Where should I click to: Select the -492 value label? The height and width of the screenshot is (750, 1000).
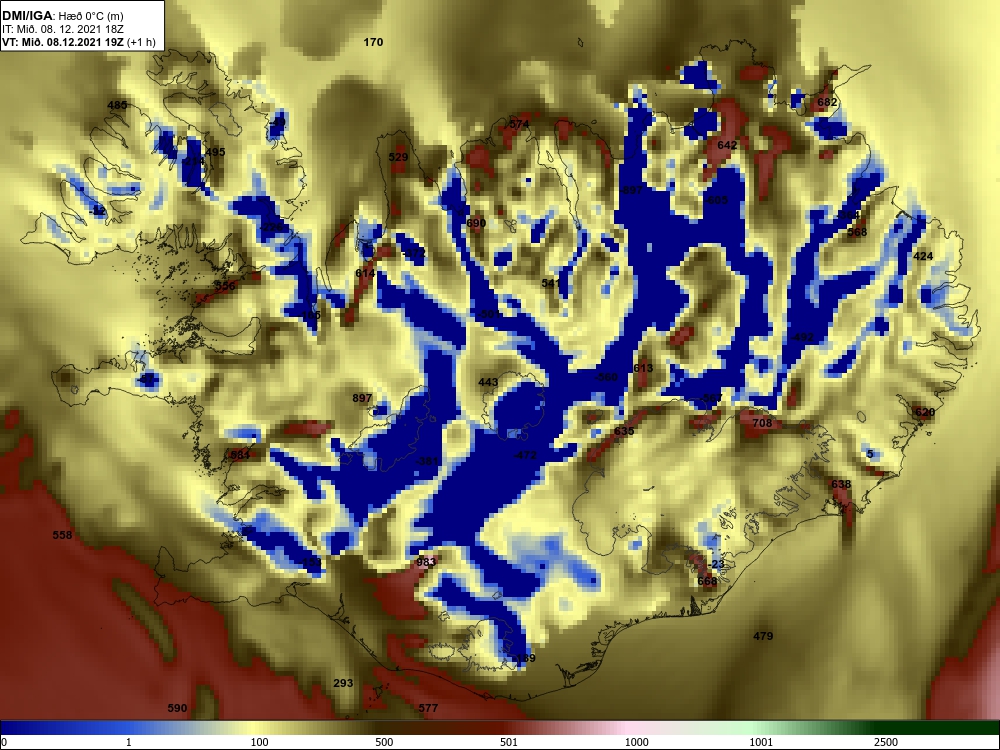802,337
